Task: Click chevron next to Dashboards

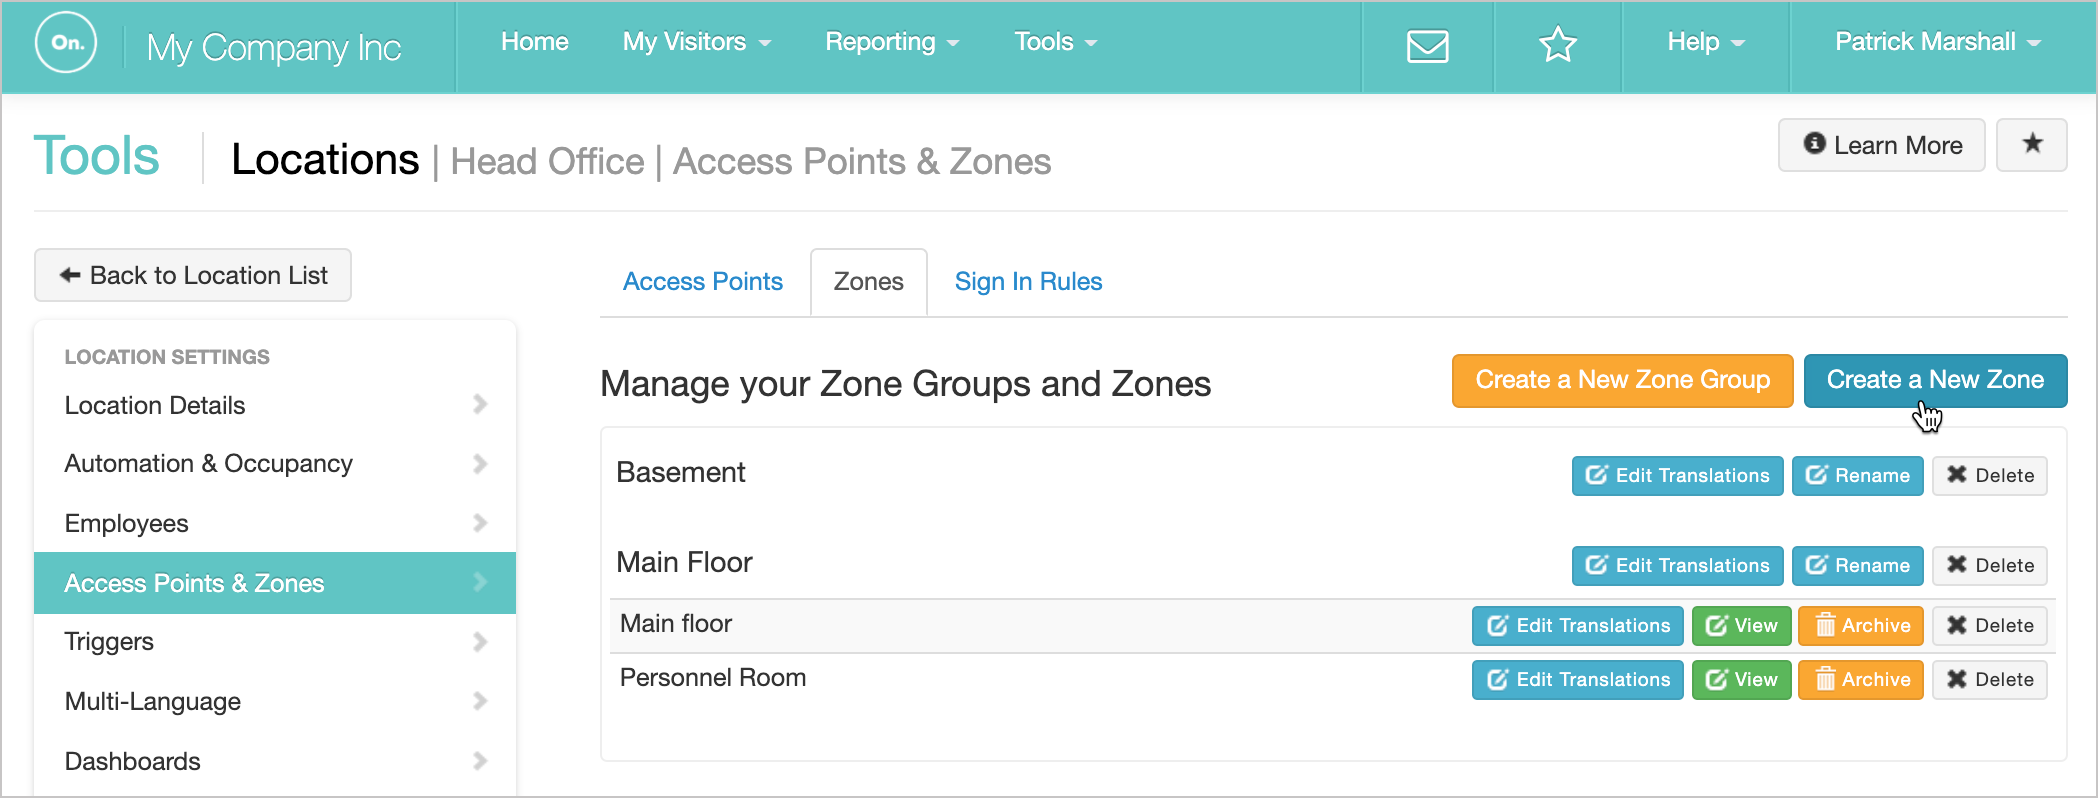Action: pos(480,761)
